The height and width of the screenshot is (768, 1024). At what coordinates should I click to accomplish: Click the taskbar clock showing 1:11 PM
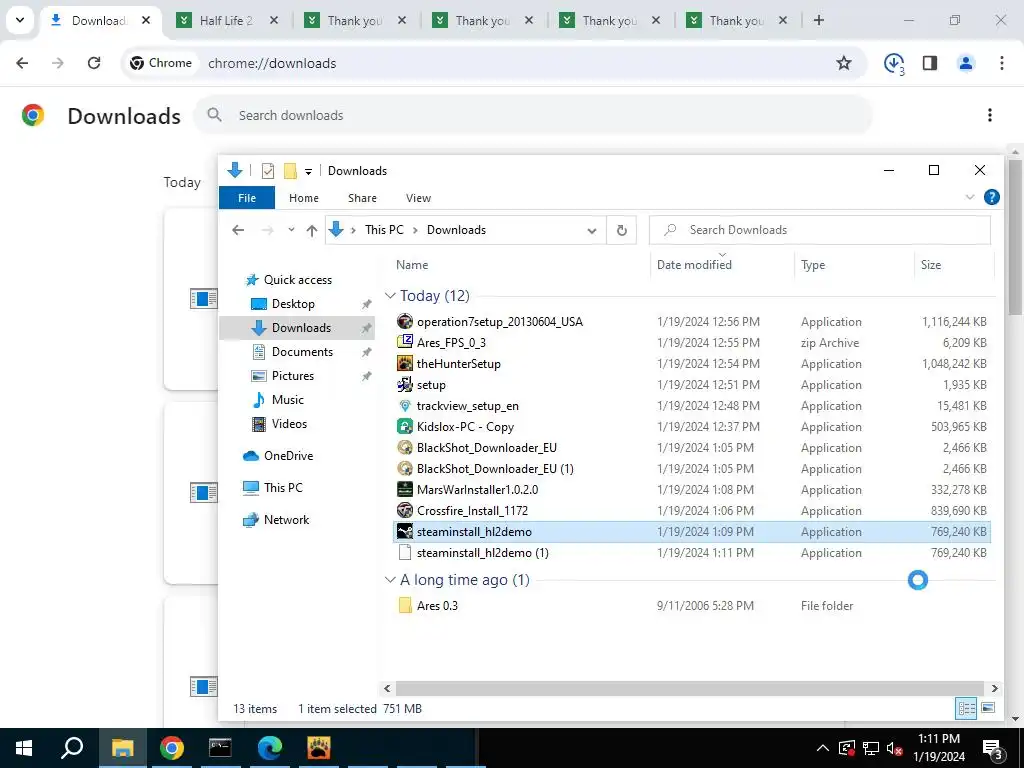click(939, 748)
